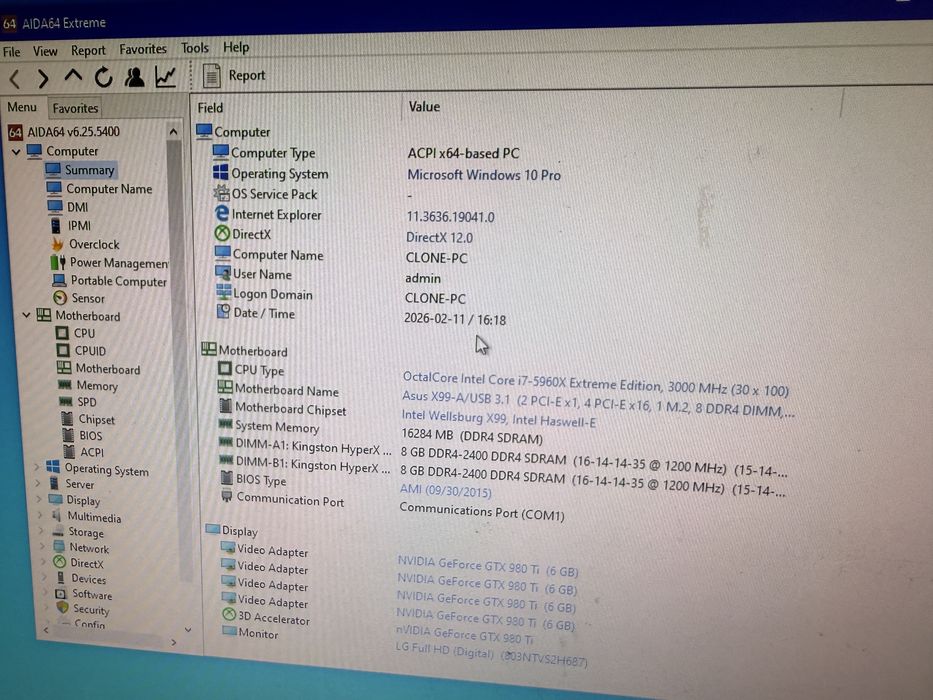Expand the Multimedia tree node
Viewport: 933px width, 700px height.
(x=40, y=515)
